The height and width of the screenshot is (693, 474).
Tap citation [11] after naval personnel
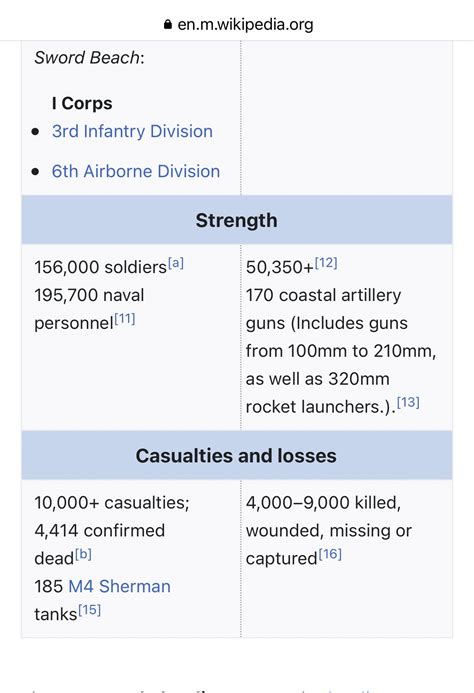click(x=125, y=319)
